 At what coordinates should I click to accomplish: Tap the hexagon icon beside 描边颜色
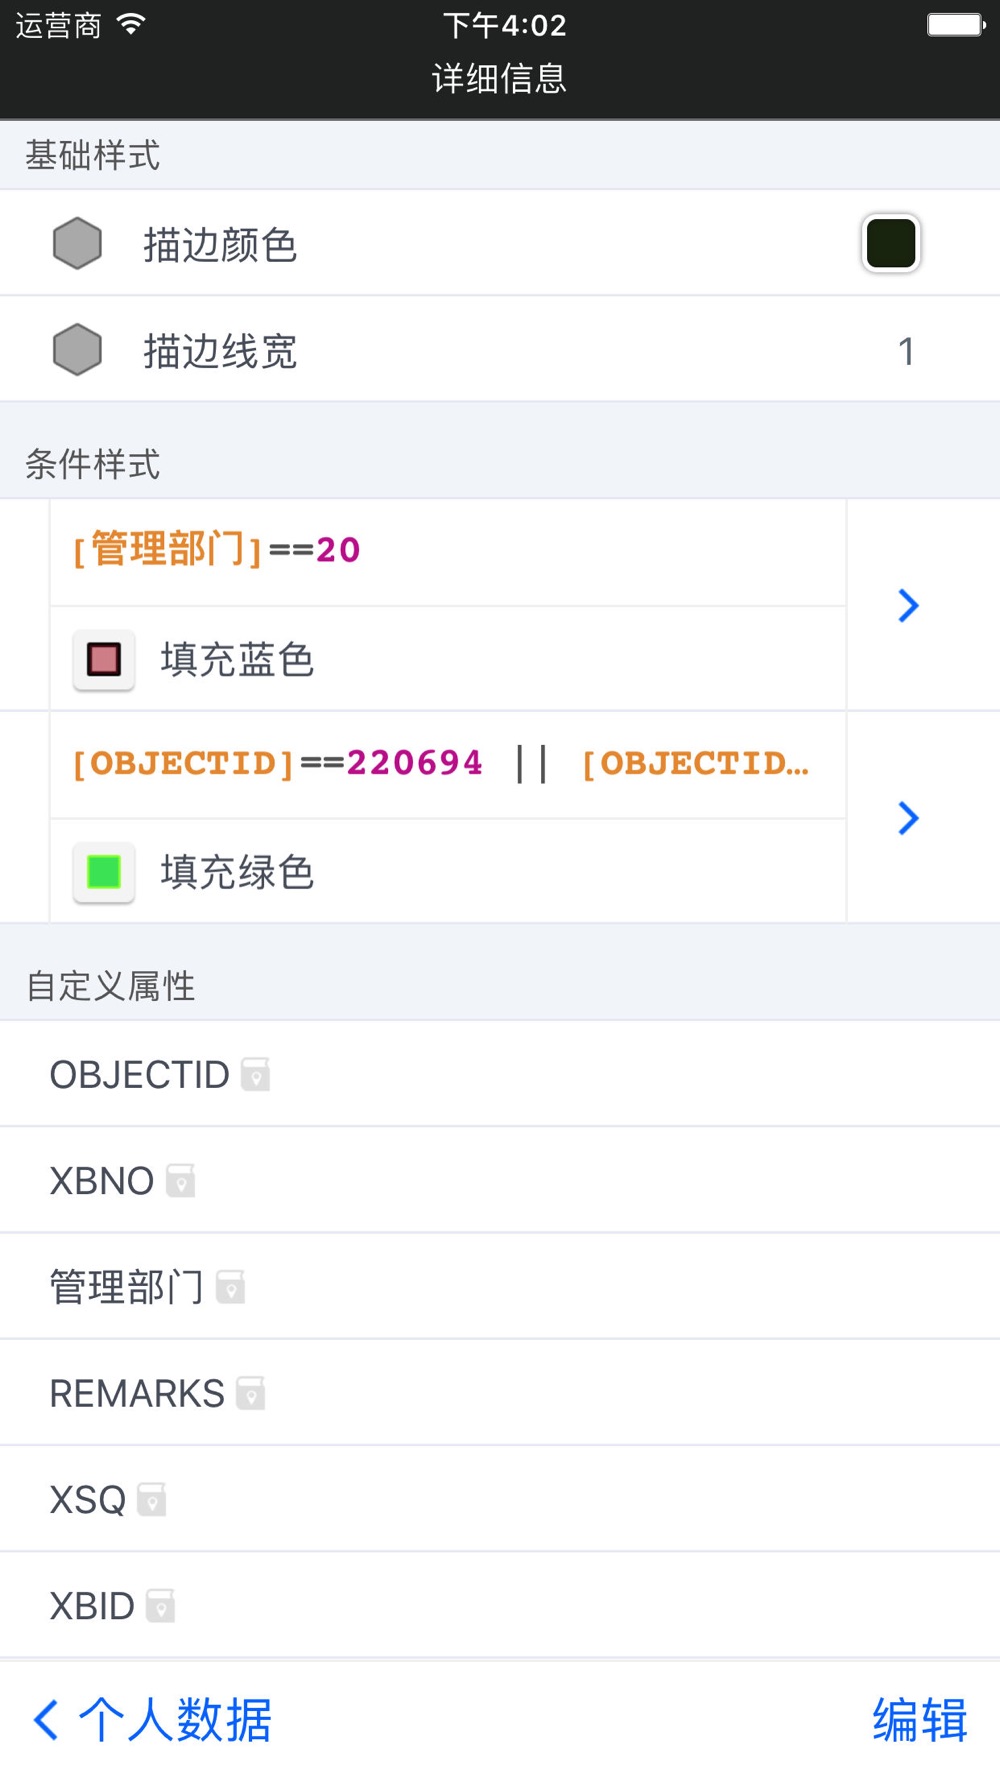tap(77, 244)
